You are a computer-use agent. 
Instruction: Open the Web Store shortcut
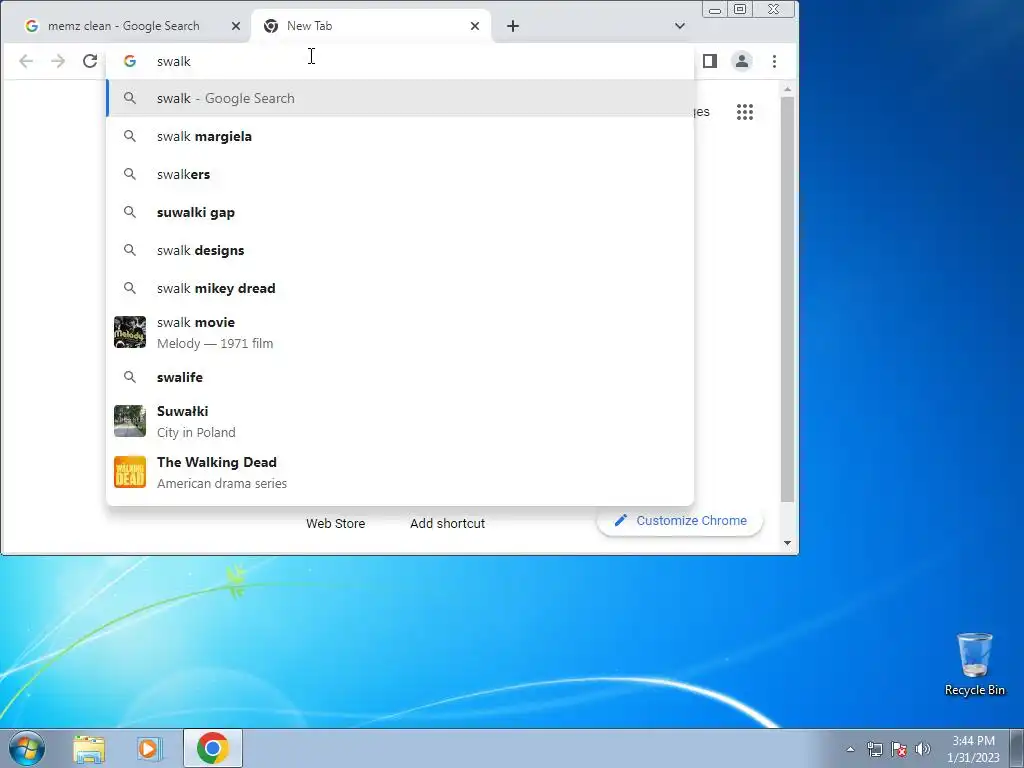coord(336,523)
